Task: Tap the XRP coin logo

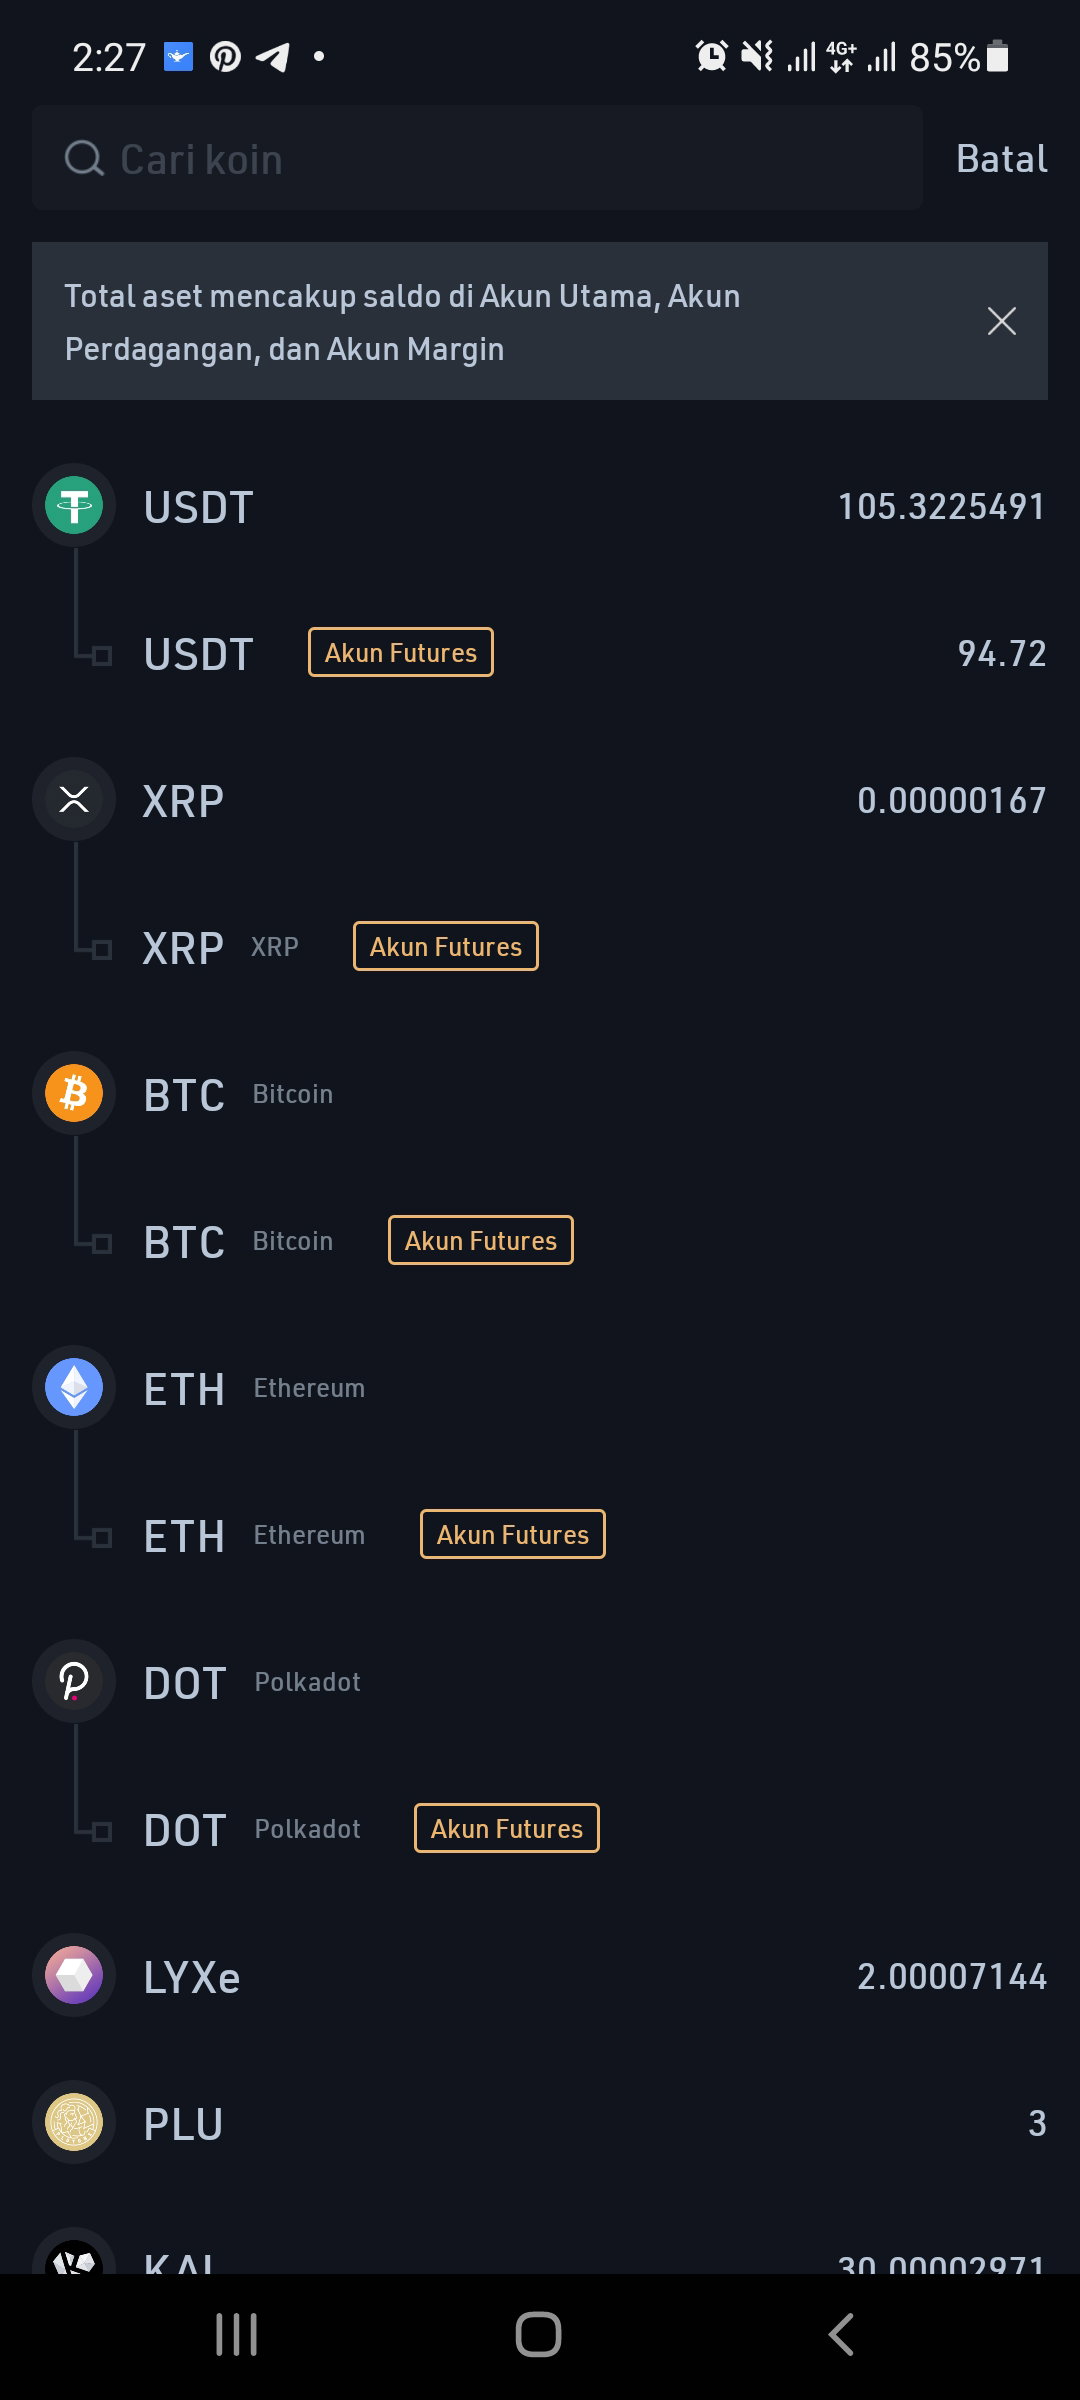Action: [74, 799]
